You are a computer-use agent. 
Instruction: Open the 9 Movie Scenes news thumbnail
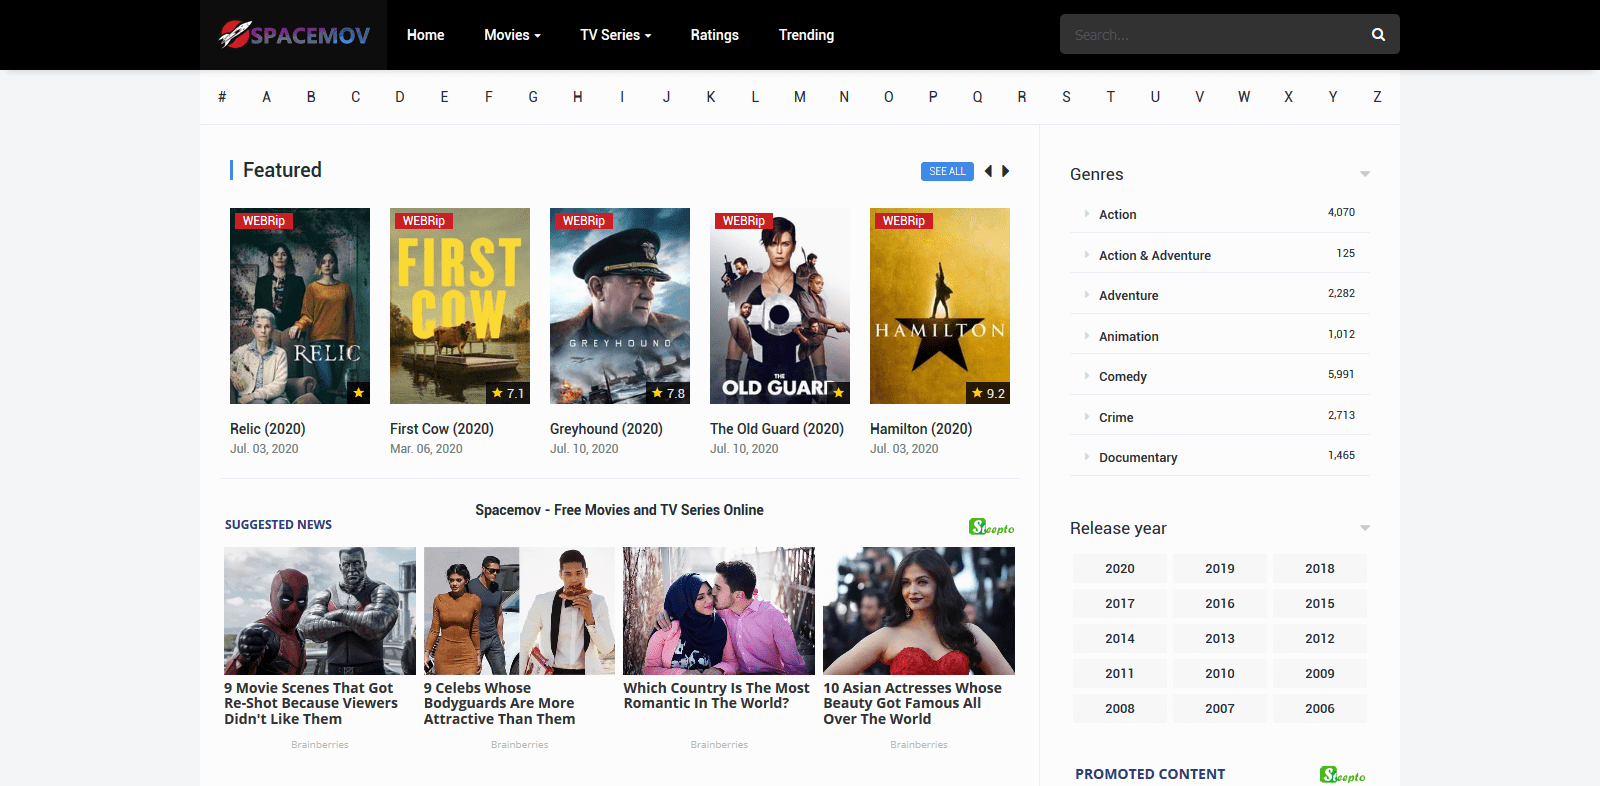pyautogui.click(x=320, y=611)
